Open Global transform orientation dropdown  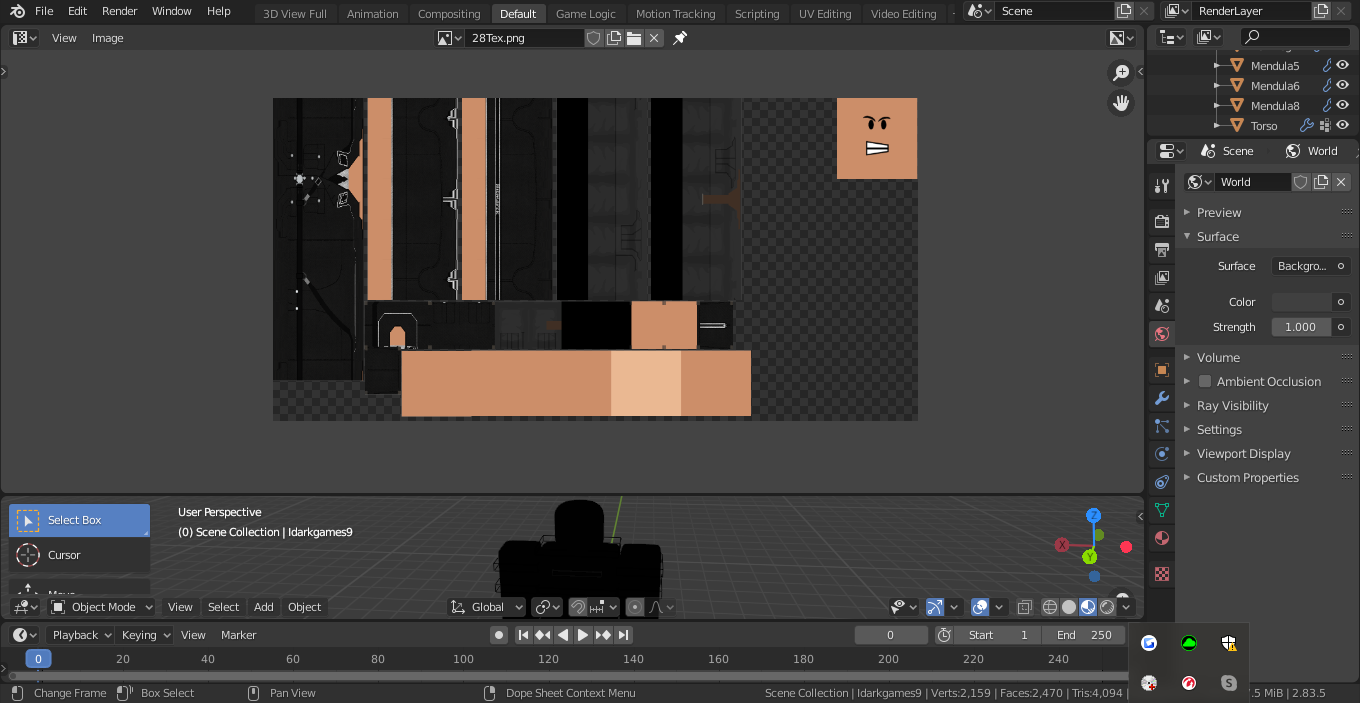(x=487, y=607)
